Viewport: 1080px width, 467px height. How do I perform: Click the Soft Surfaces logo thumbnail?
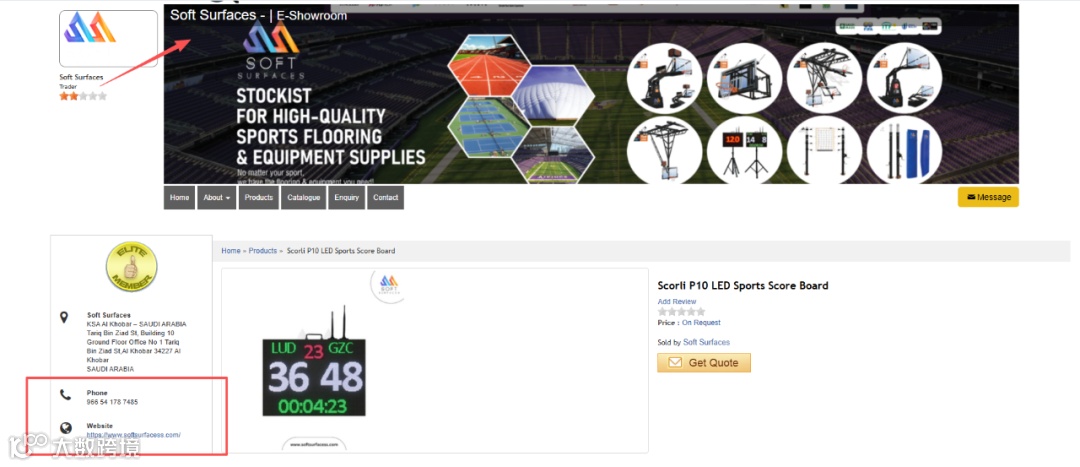(x=108, y=39)
